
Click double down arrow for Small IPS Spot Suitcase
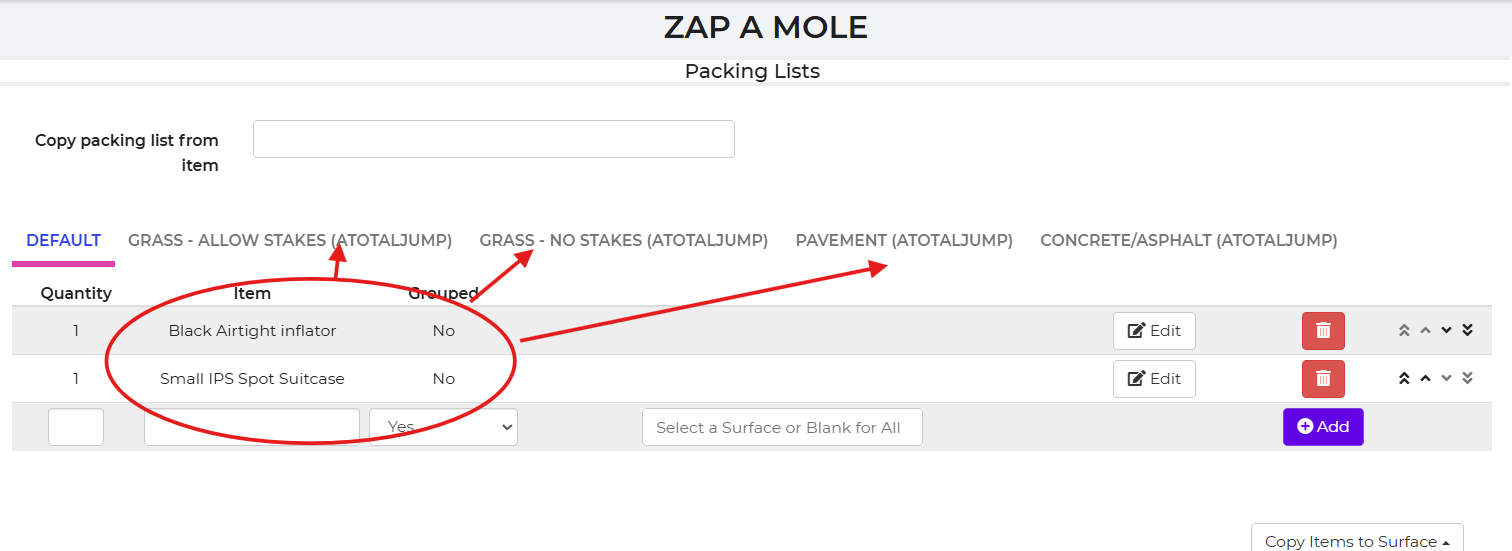click(x=1467, y=379)
